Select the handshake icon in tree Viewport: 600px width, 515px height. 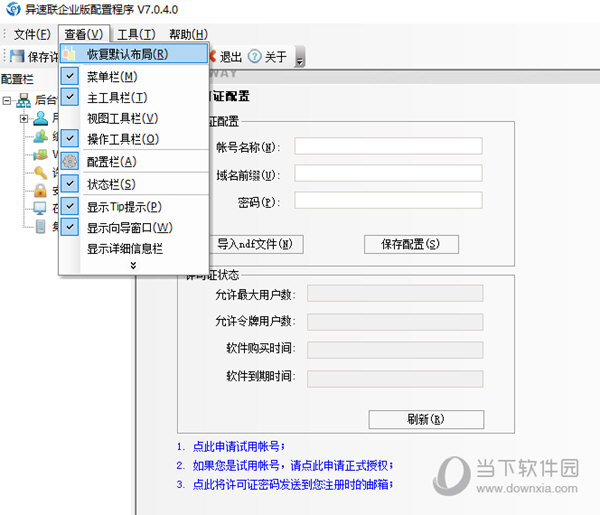tap(40, 155)
